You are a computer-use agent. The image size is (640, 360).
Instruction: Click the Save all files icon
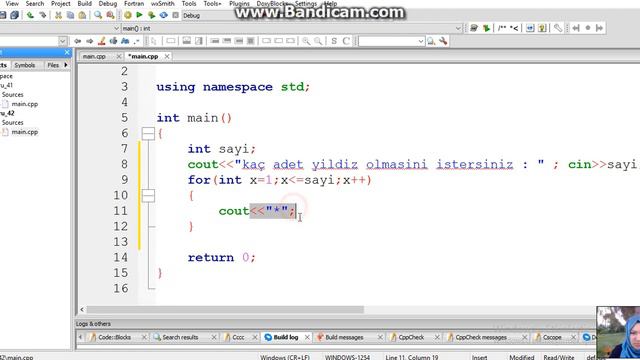tap(14, 15)
